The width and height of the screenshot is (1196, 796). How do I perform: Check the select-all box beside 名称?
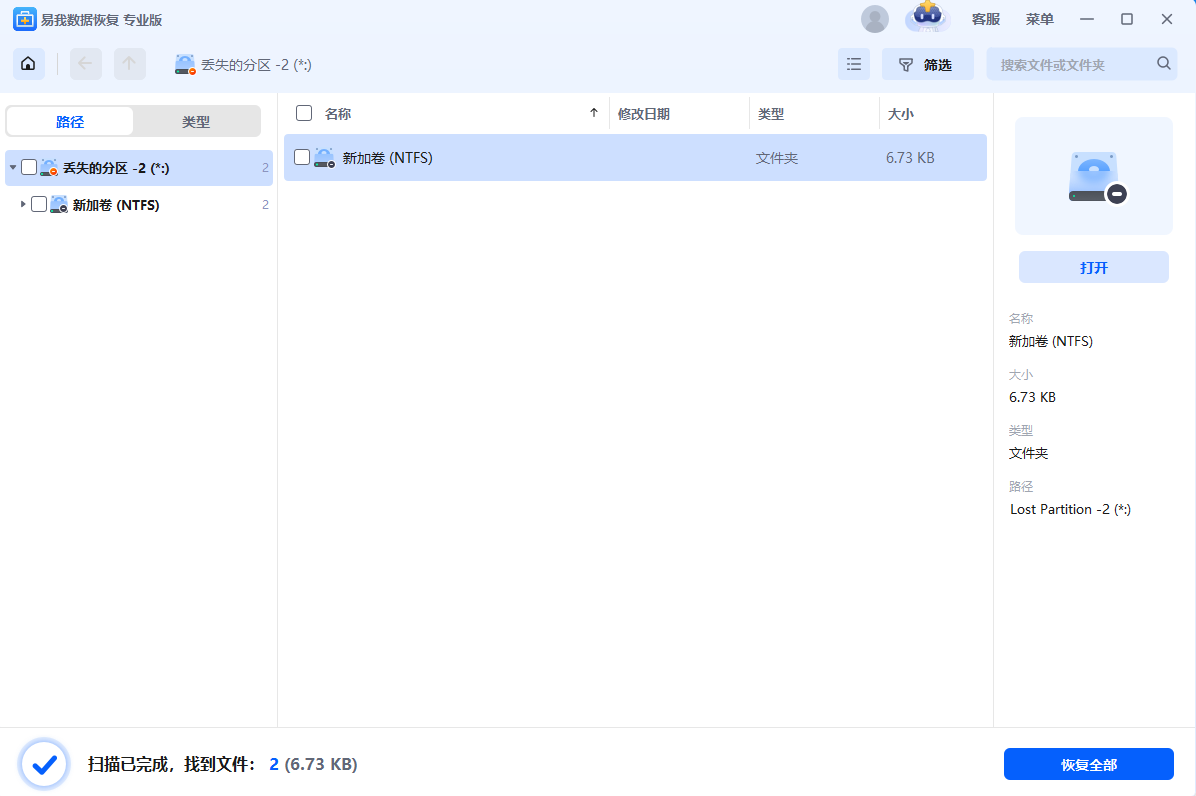pyautogui.click(x=304, y=114)
